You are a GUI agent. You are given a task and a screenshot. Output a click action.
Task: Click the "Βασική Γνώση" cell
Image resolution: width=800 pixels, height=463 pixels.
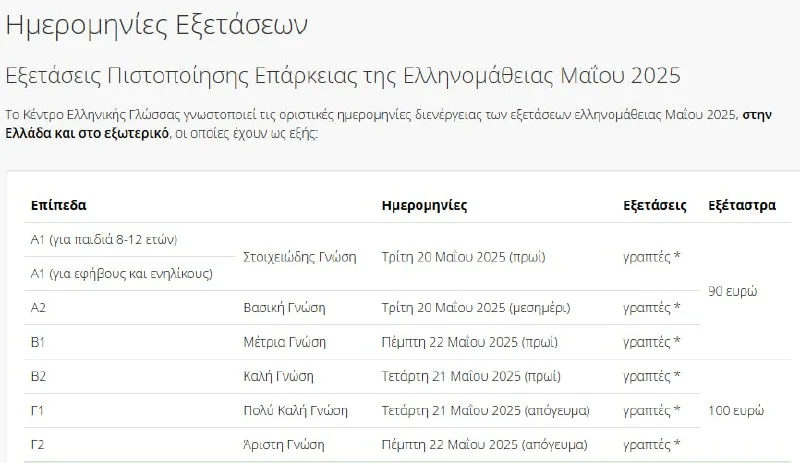click(284, 307)
